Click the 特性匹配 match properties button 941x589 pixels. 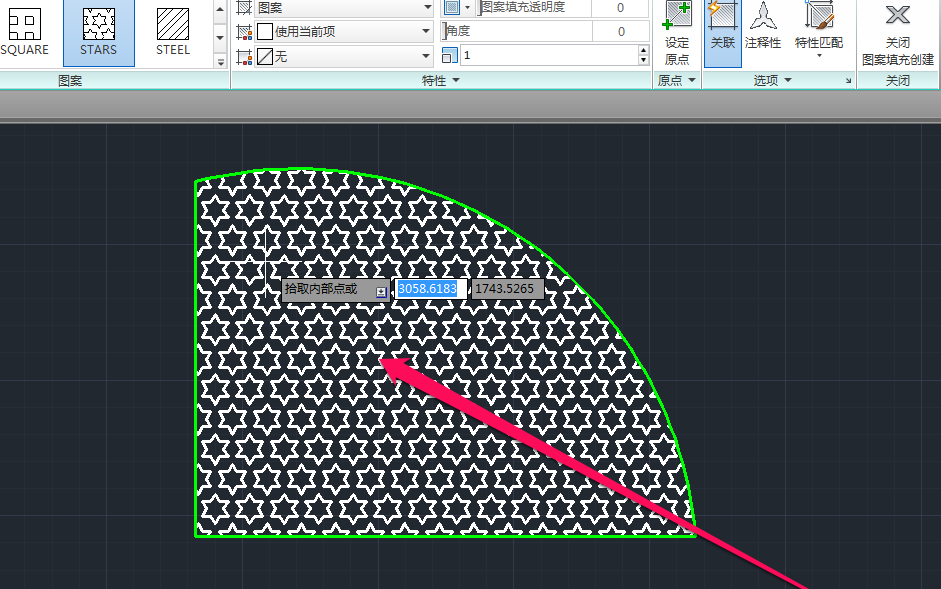point(819,25)
